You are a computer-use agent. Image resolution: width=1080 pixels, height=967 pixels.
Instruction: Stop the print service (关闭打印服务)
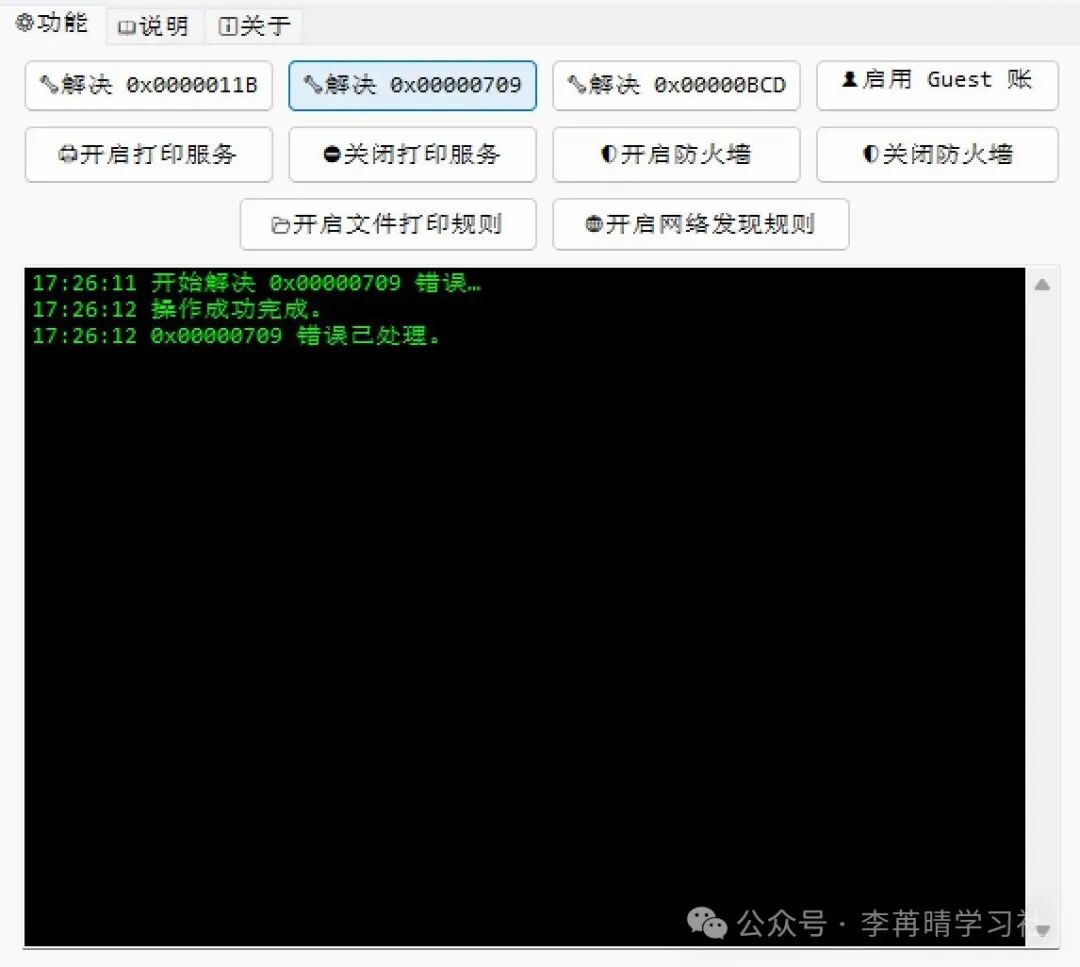pos(412,155)
